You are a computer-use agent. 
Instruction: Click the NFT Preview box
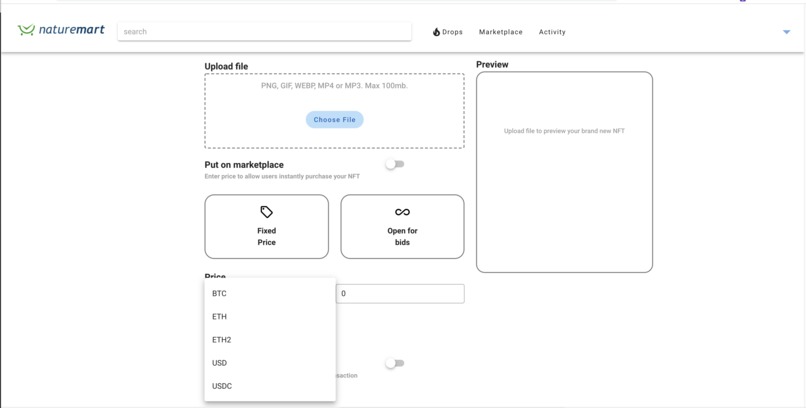click(x=564, y=172)
